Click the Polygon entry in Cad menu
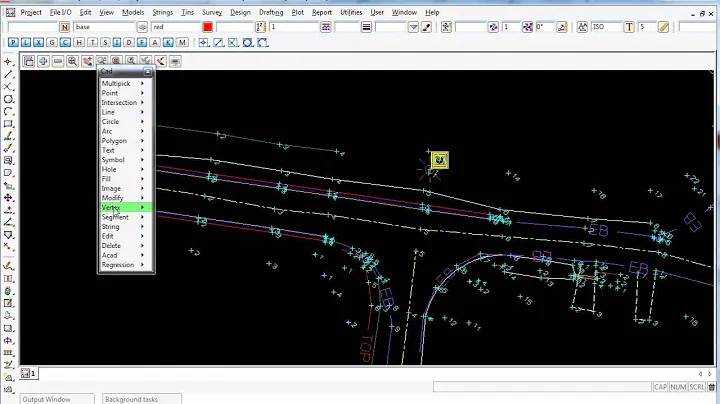 [126, 140]
